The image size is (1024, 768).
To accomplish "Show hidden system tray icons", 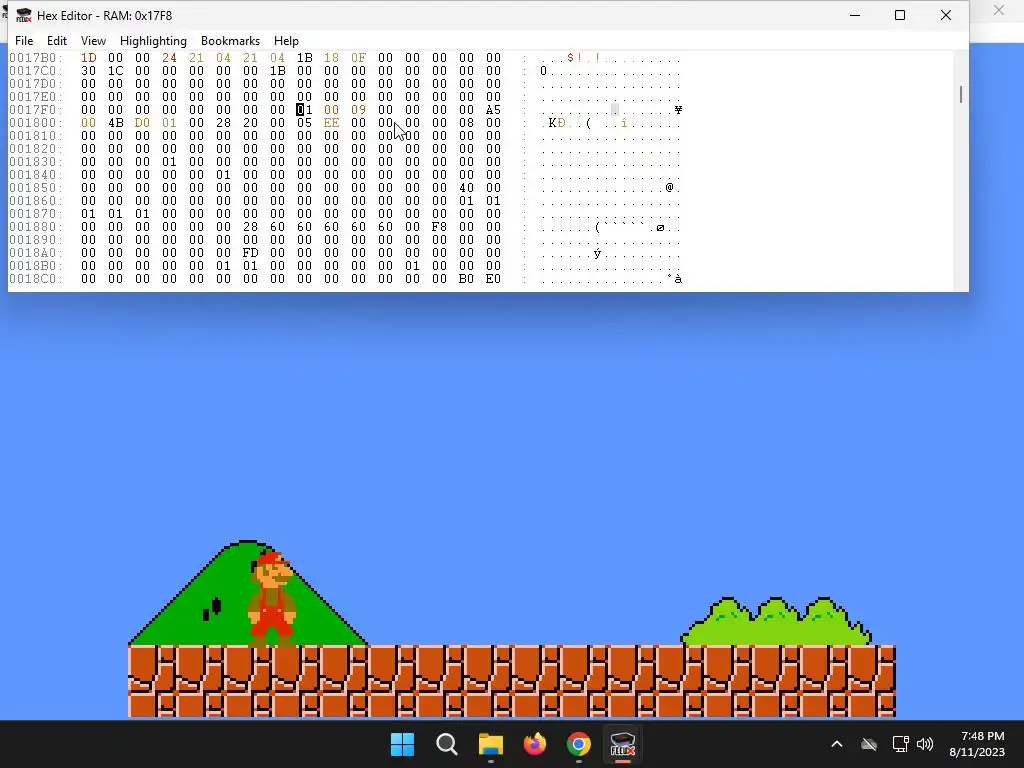I will pos(837,744).
